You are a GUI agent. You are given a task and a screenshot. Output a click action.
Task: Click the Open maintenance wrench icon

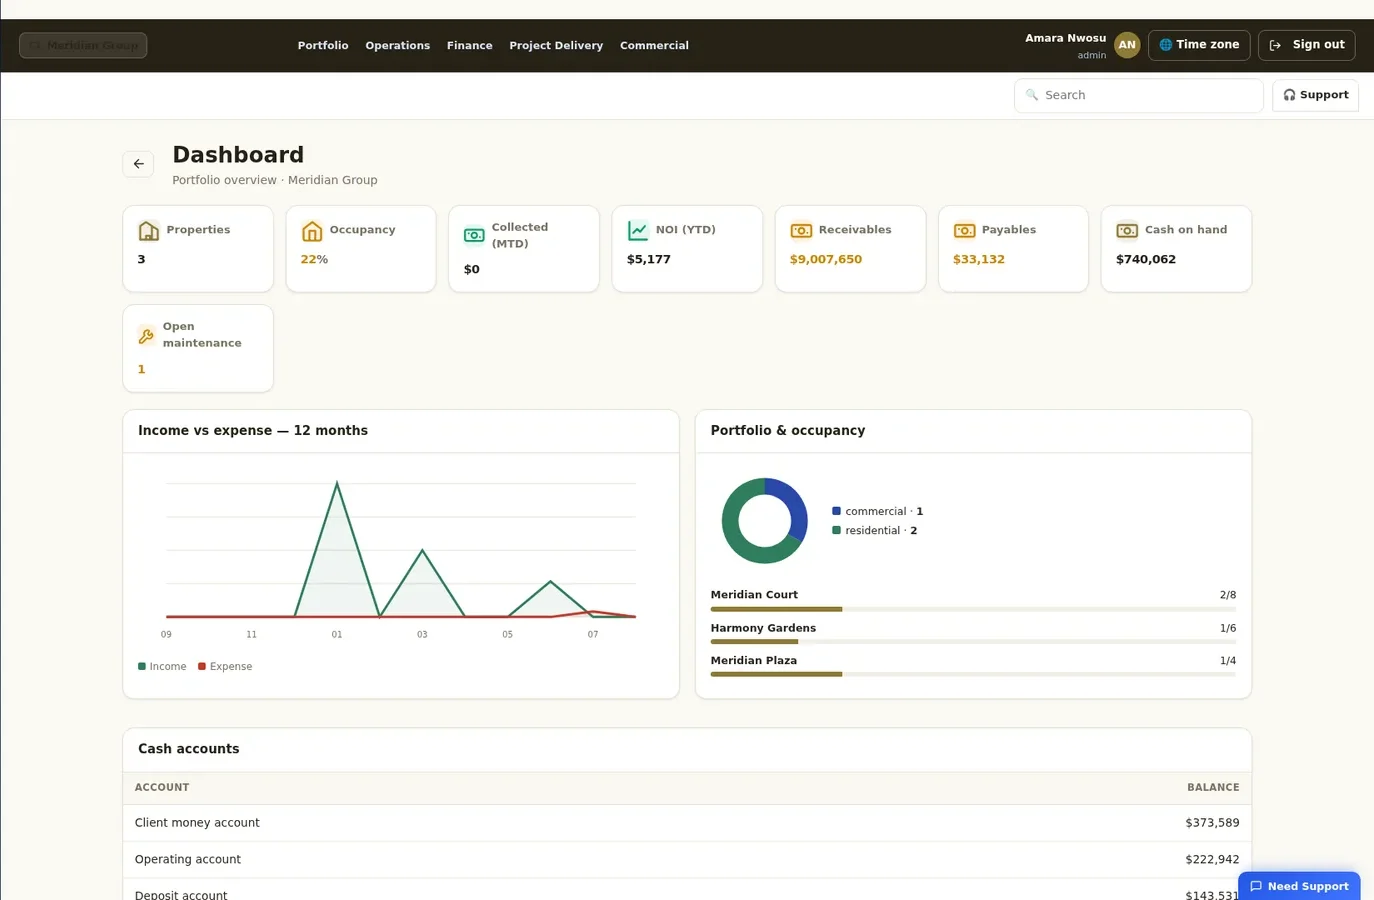point(146,336)
